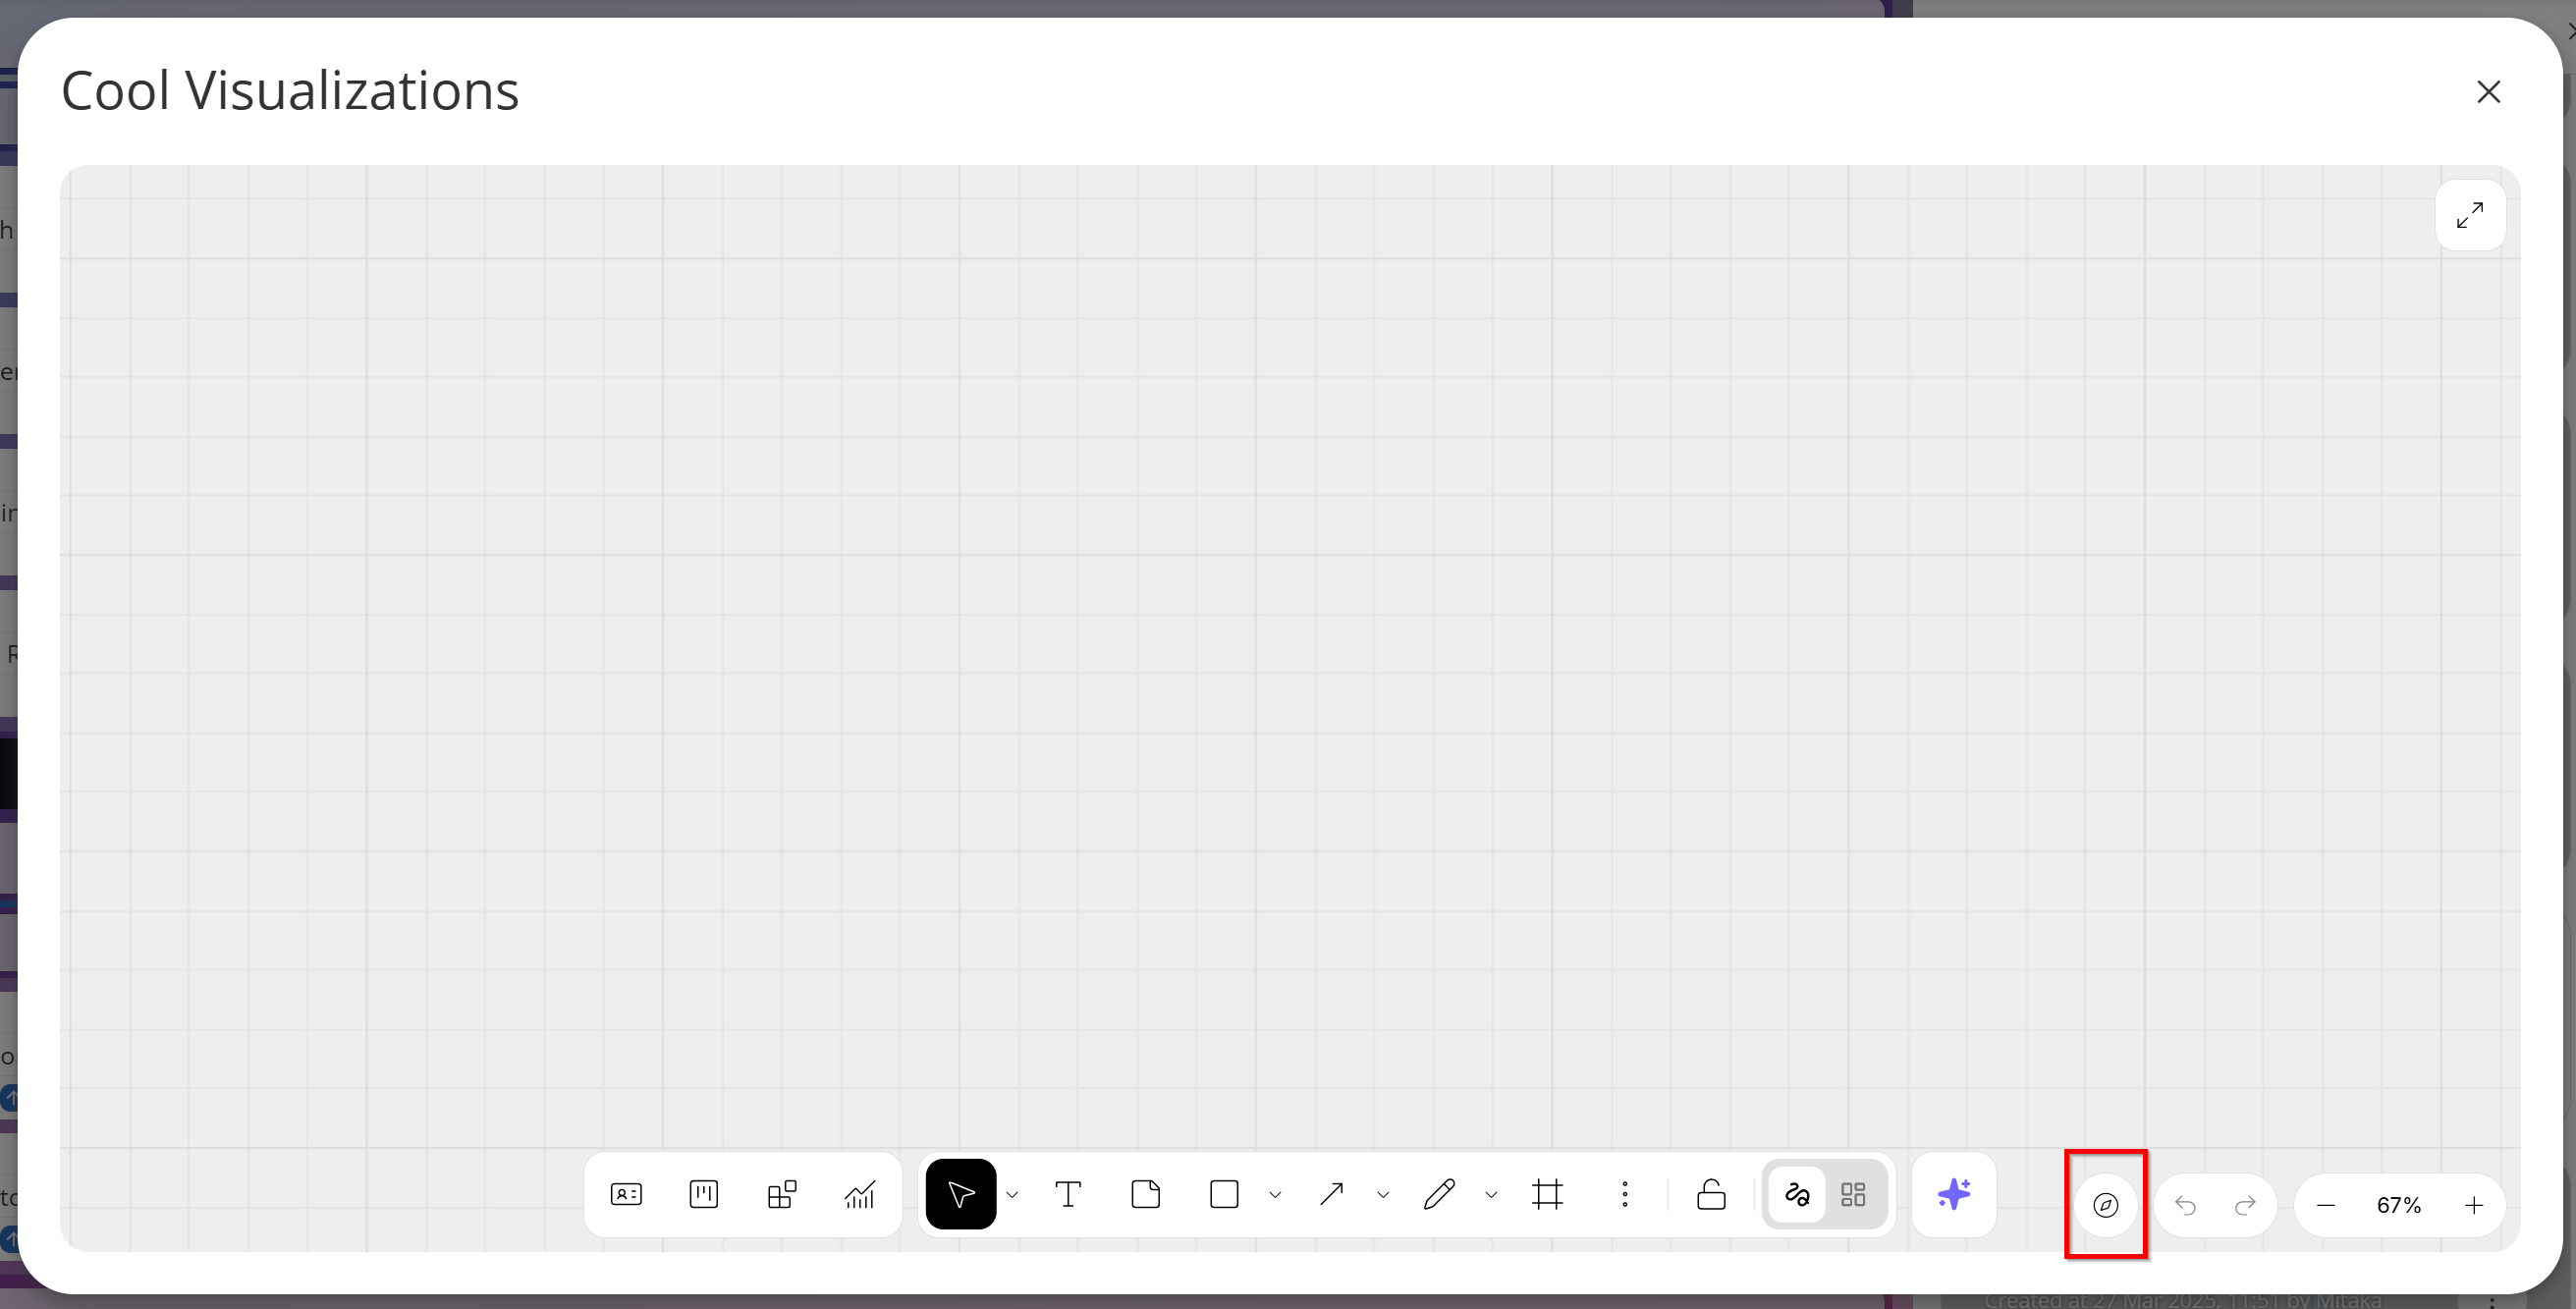Select the Text tool

pos(1068,1194)
